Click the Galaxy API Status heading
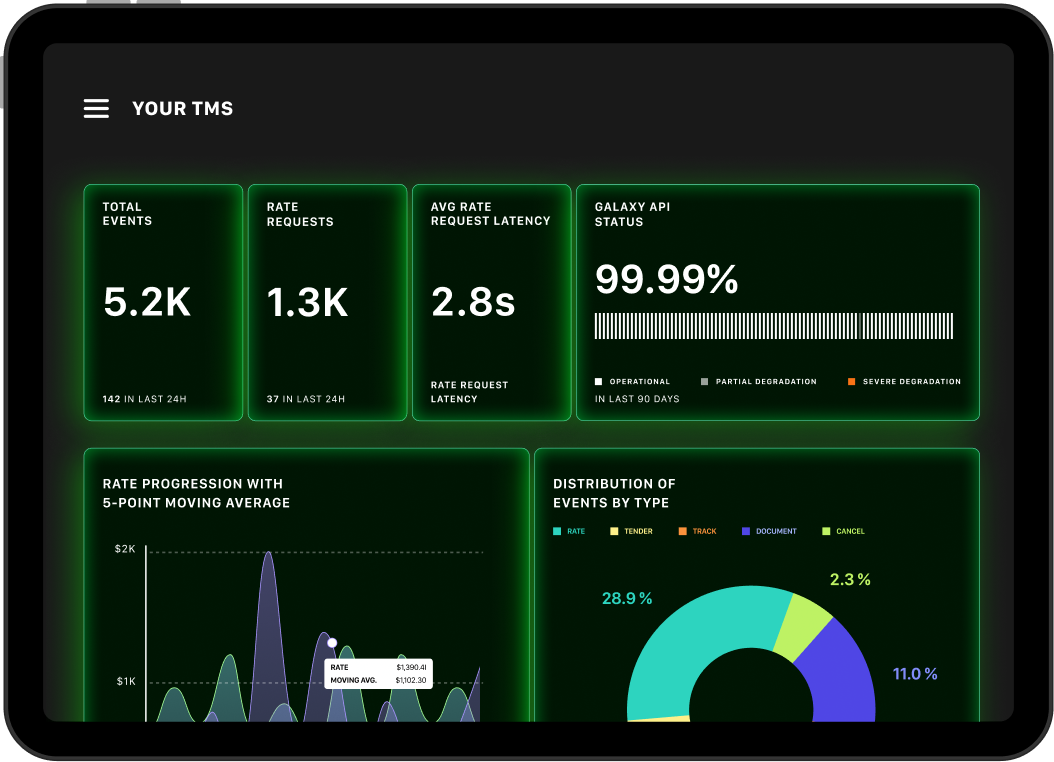Image resolution: width=1054 pixels, height=762 pixels. tap(632, 214)
